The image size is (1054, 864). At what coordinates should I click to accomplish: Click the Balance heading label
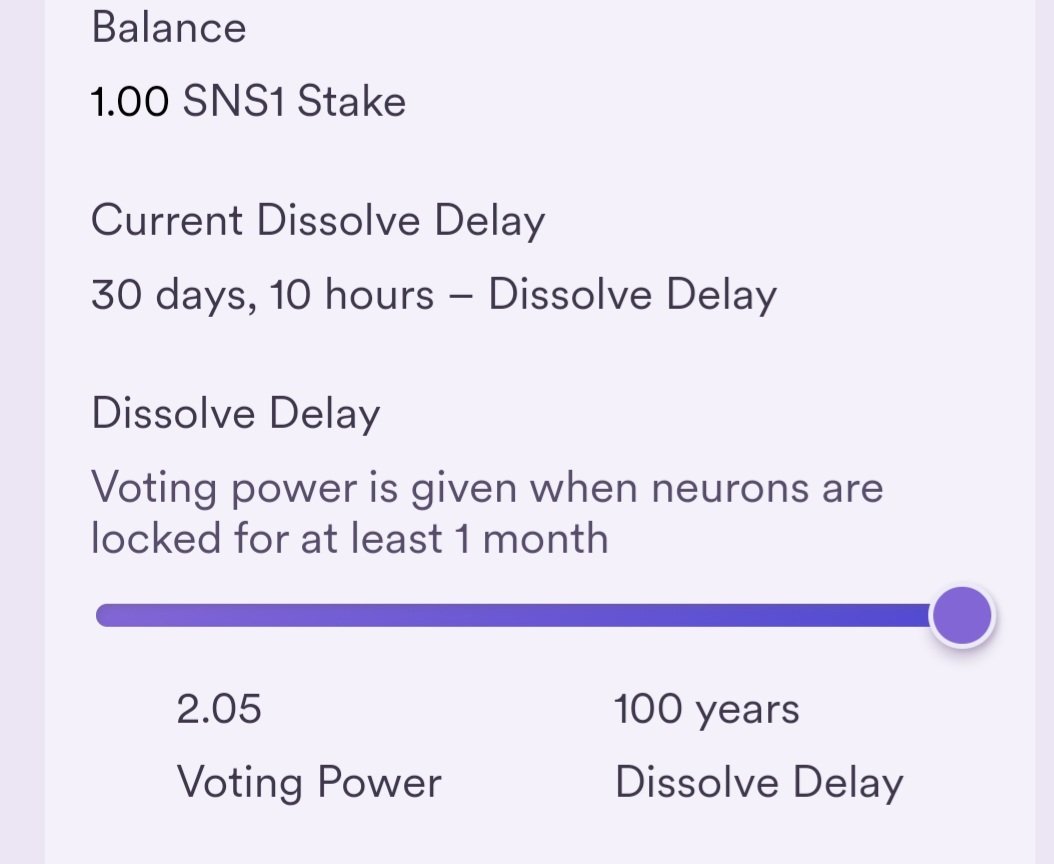click(x=169, y=28)
